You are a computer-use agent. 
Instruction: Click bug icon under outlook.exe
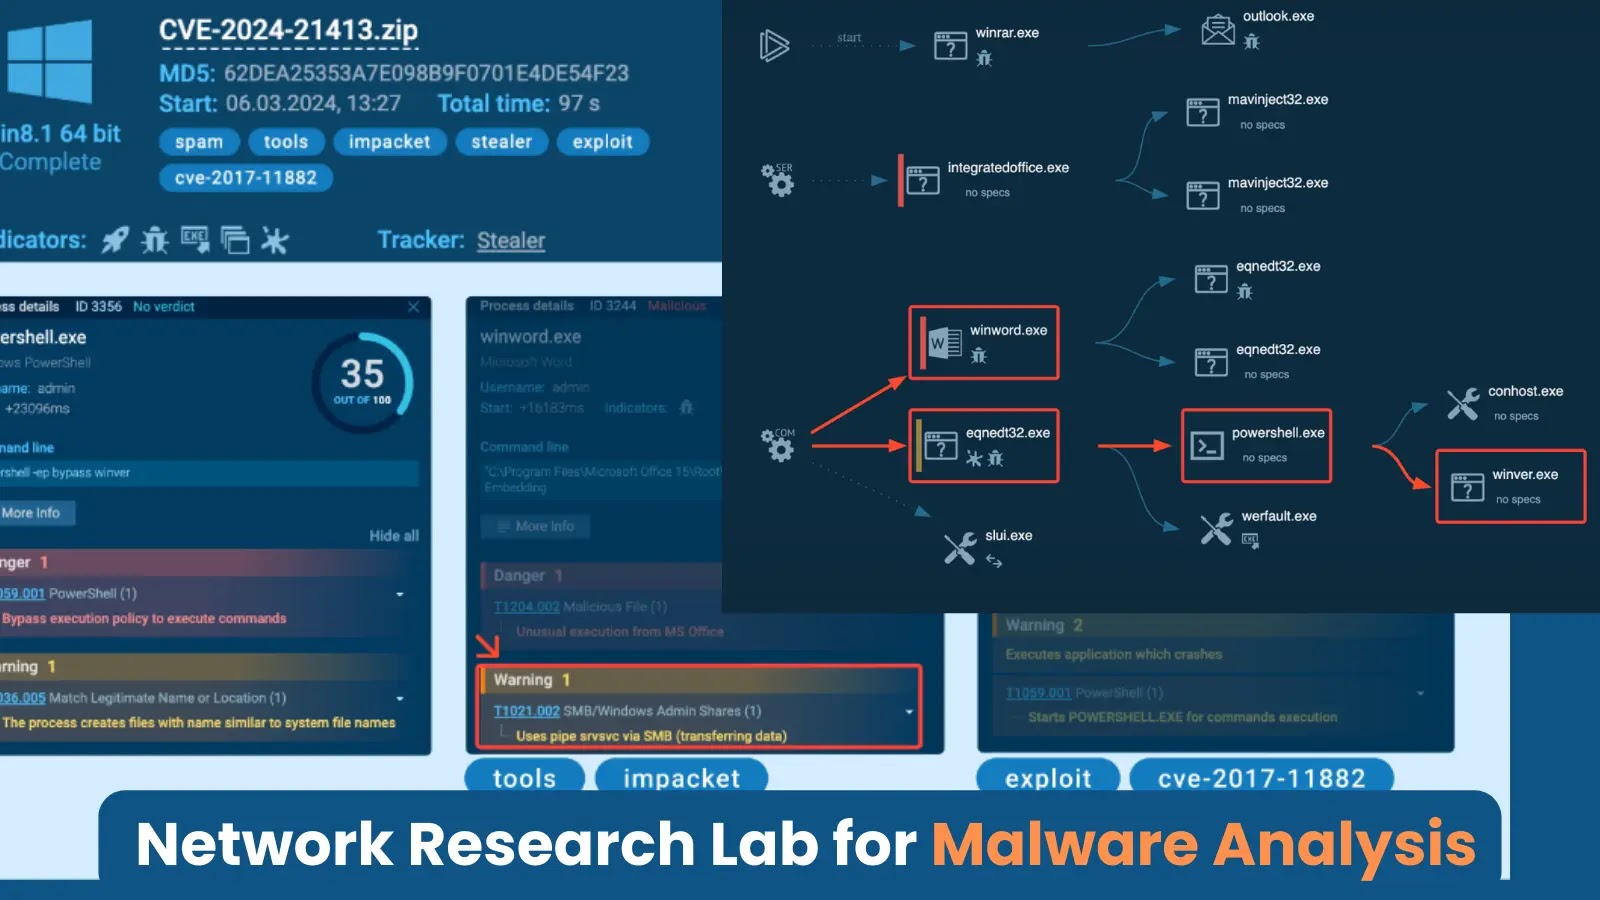pyautogui.click(x=1251, y=42)
